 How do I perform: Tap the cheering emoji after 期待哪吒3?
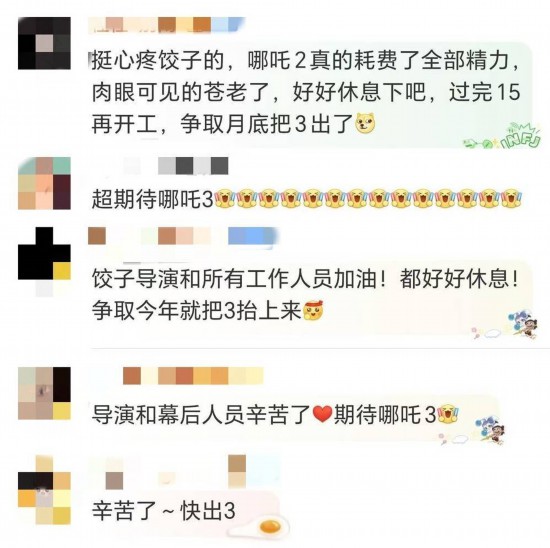[448, 414]
